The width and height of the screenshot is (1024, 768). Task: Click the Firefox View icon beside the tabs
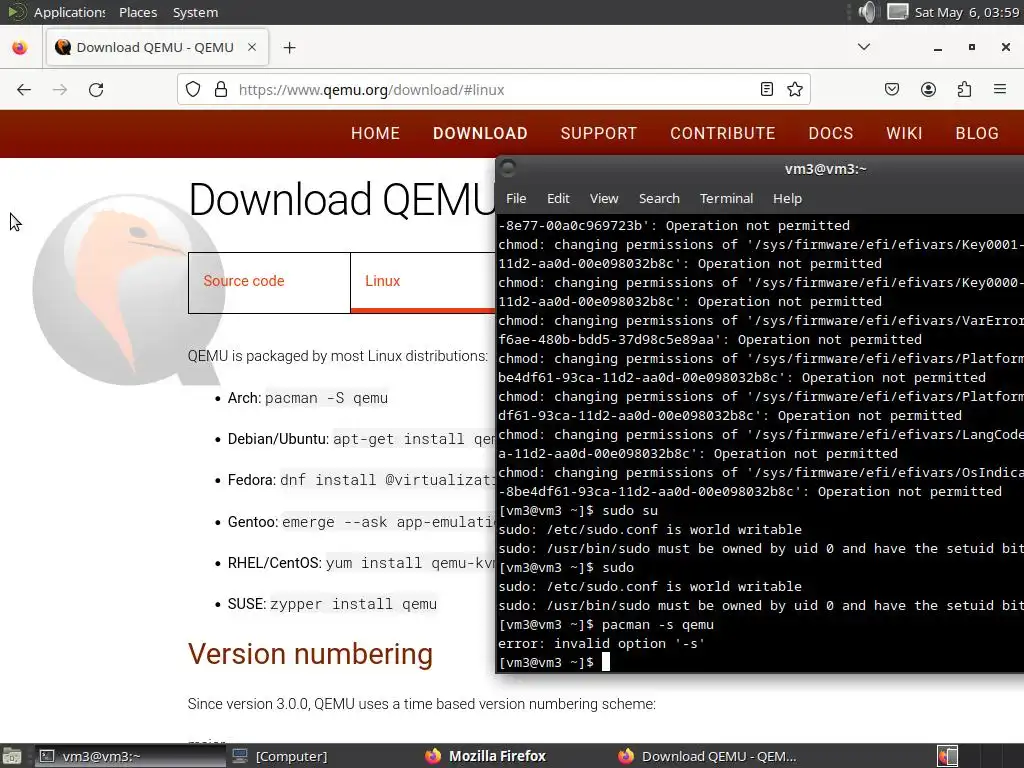tap(20, 47)
